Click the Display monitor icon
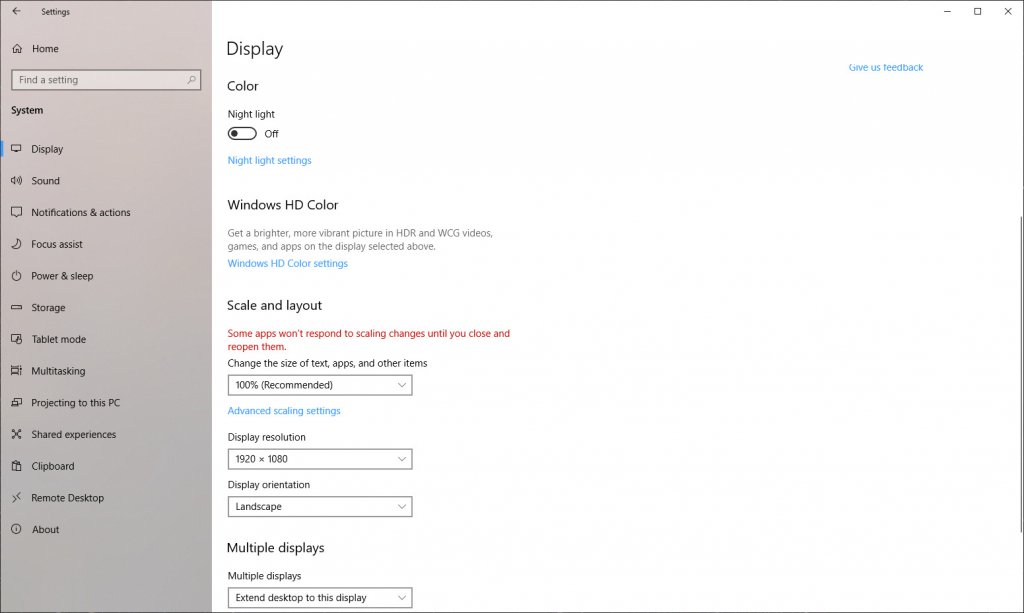This screenshot has width=1024, height=613. tap(16, 149)
